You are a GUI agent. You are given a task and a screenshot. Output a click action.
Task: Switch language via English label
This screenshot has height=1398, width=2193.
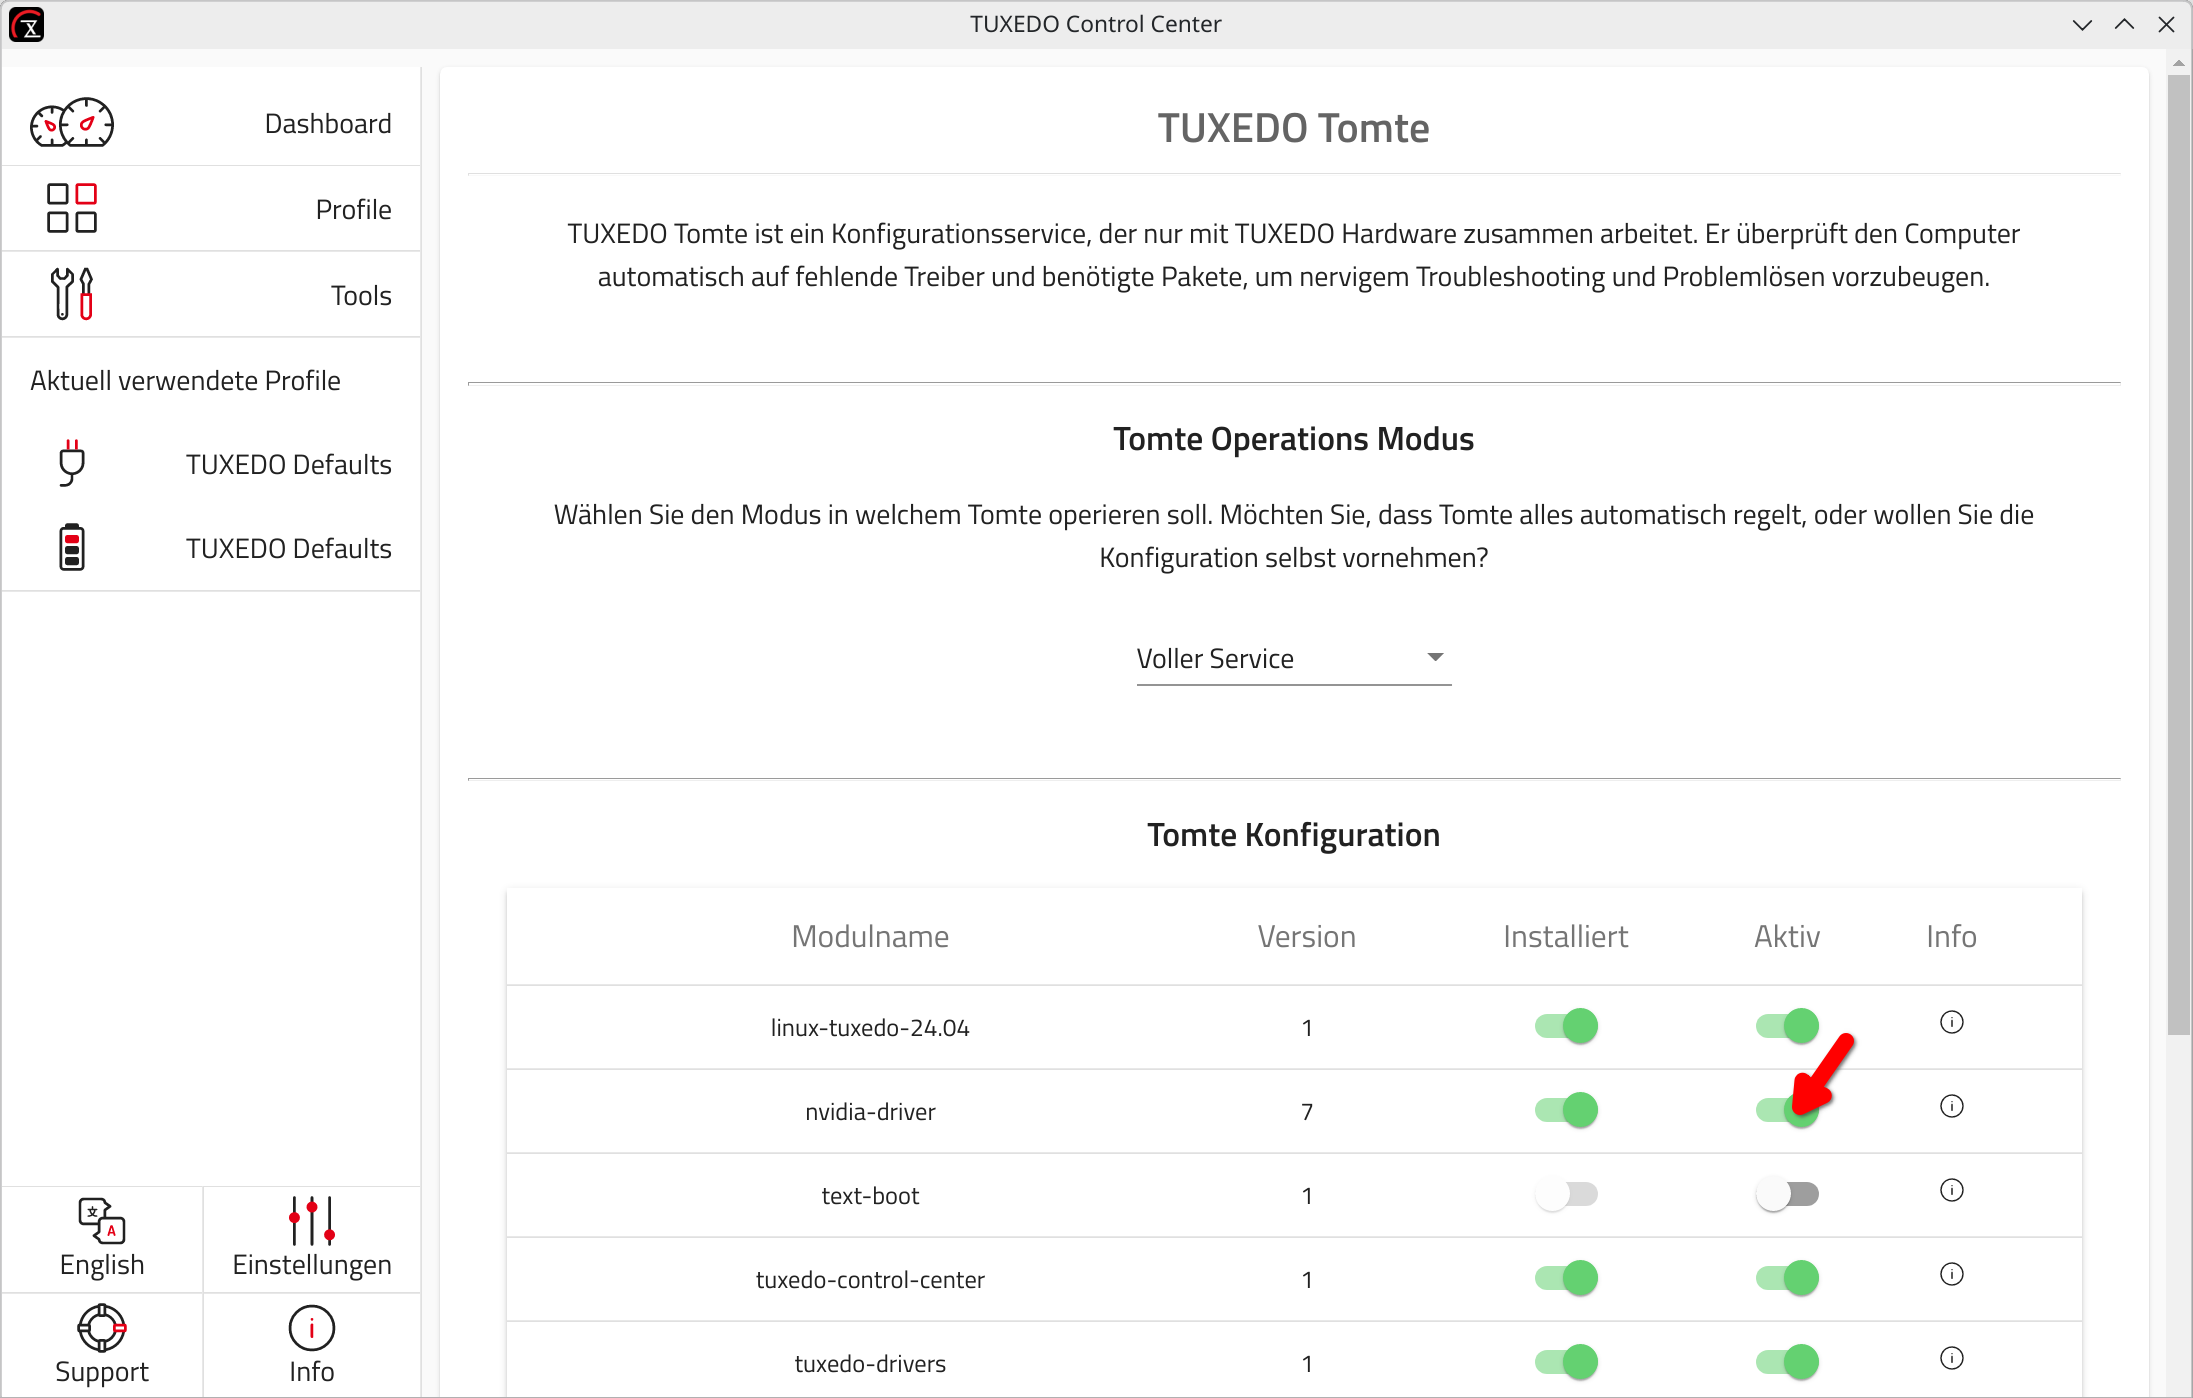(x=102, y=1265)
